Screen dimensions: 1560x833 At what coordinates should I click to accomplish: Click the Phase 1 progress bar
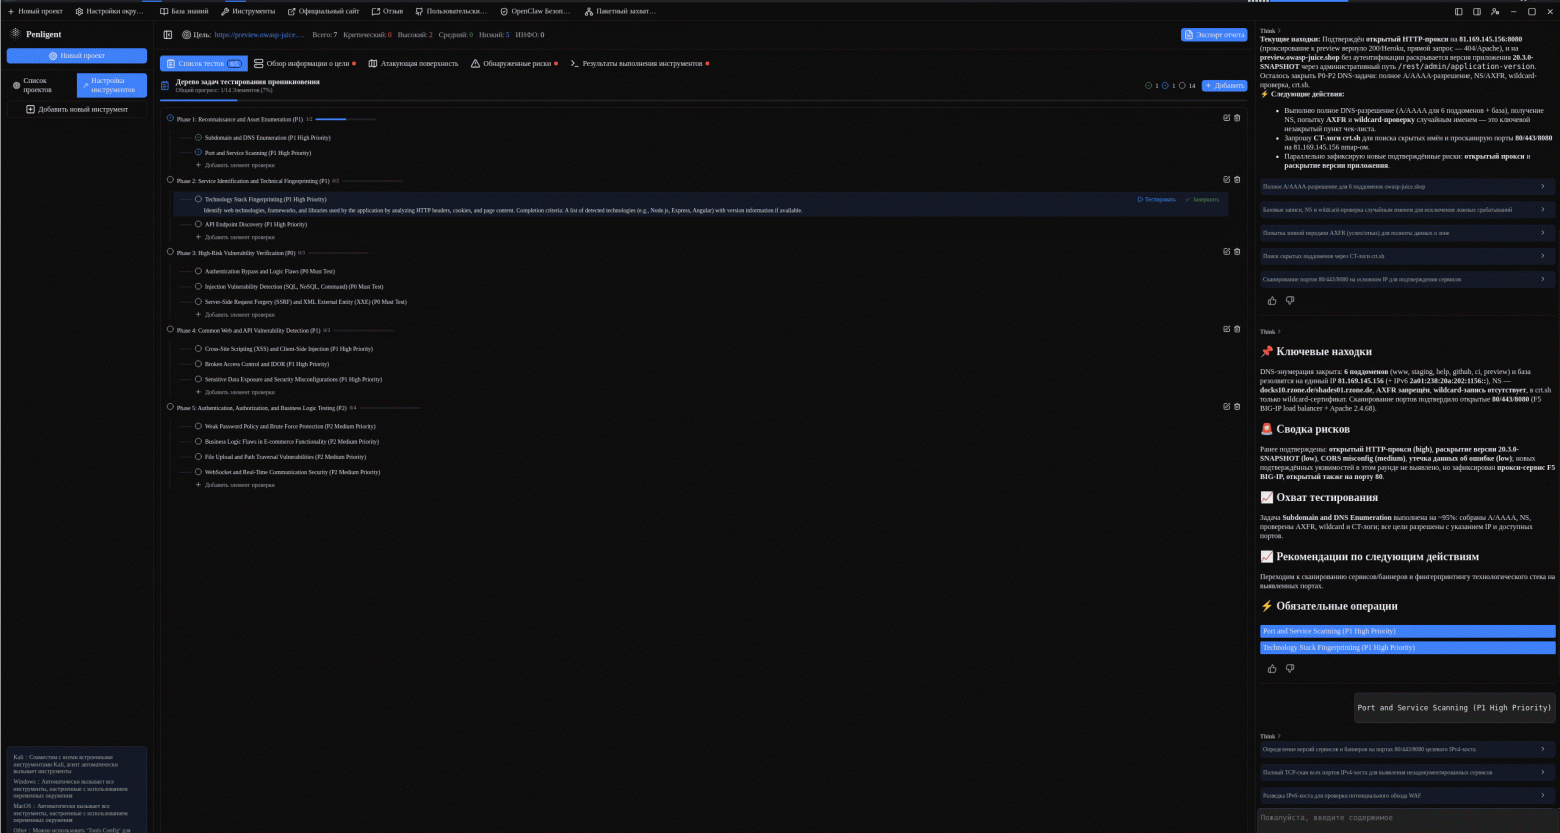click(x=345, y=119)
